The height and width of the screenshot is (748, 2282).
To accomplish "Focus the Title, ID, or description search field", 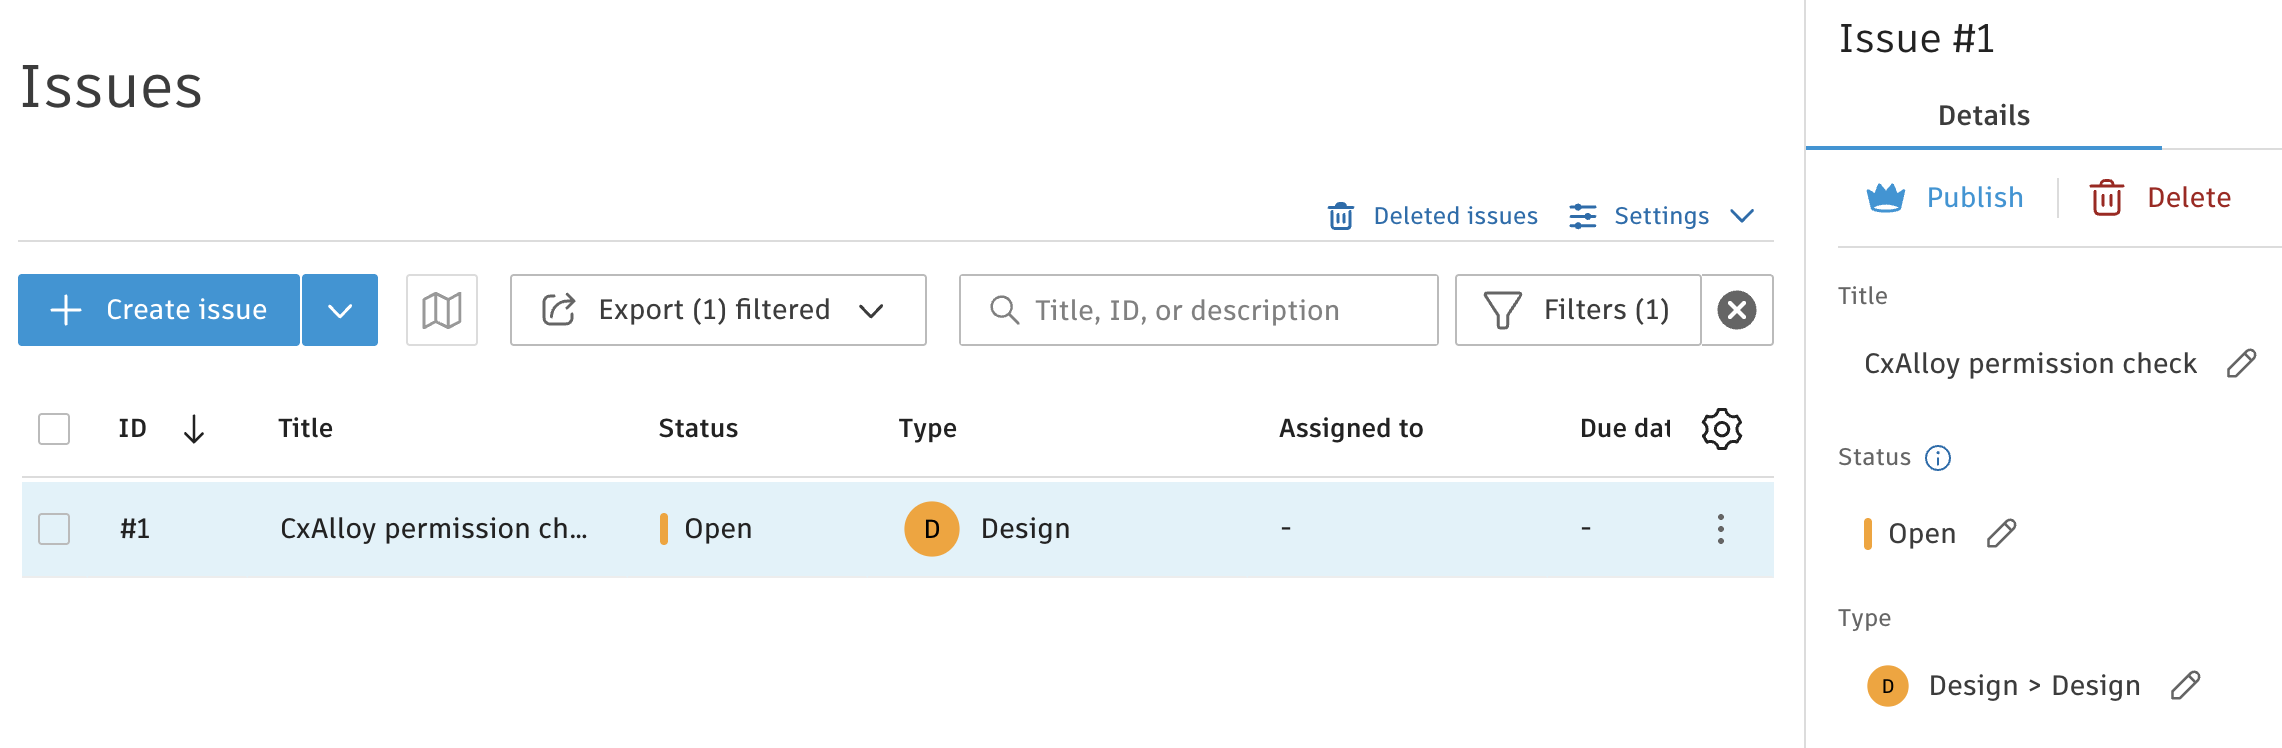I will point(1198,310).
